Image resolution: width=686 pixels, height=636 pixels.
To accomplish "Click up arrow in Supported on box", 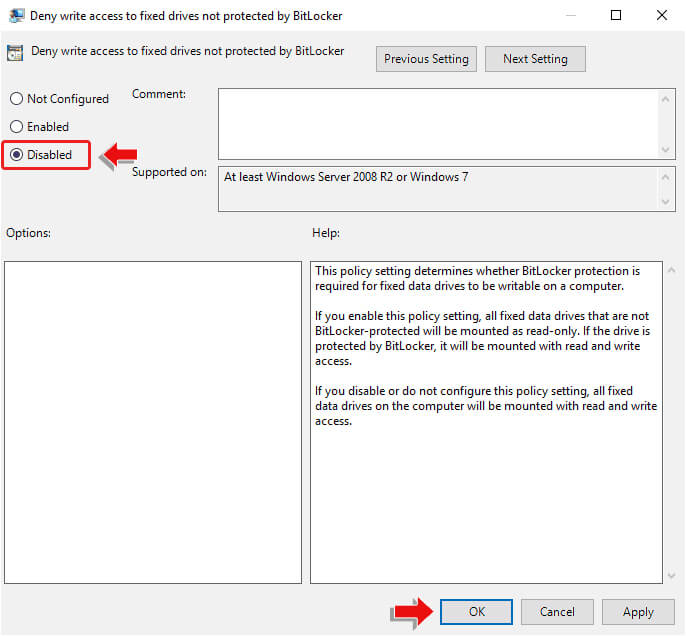I will coord(668,176).
